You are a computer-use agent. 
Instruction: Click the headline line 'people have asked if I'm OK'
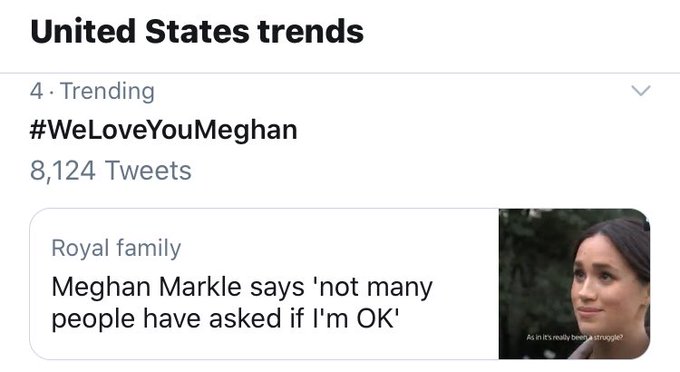point(225,320)
